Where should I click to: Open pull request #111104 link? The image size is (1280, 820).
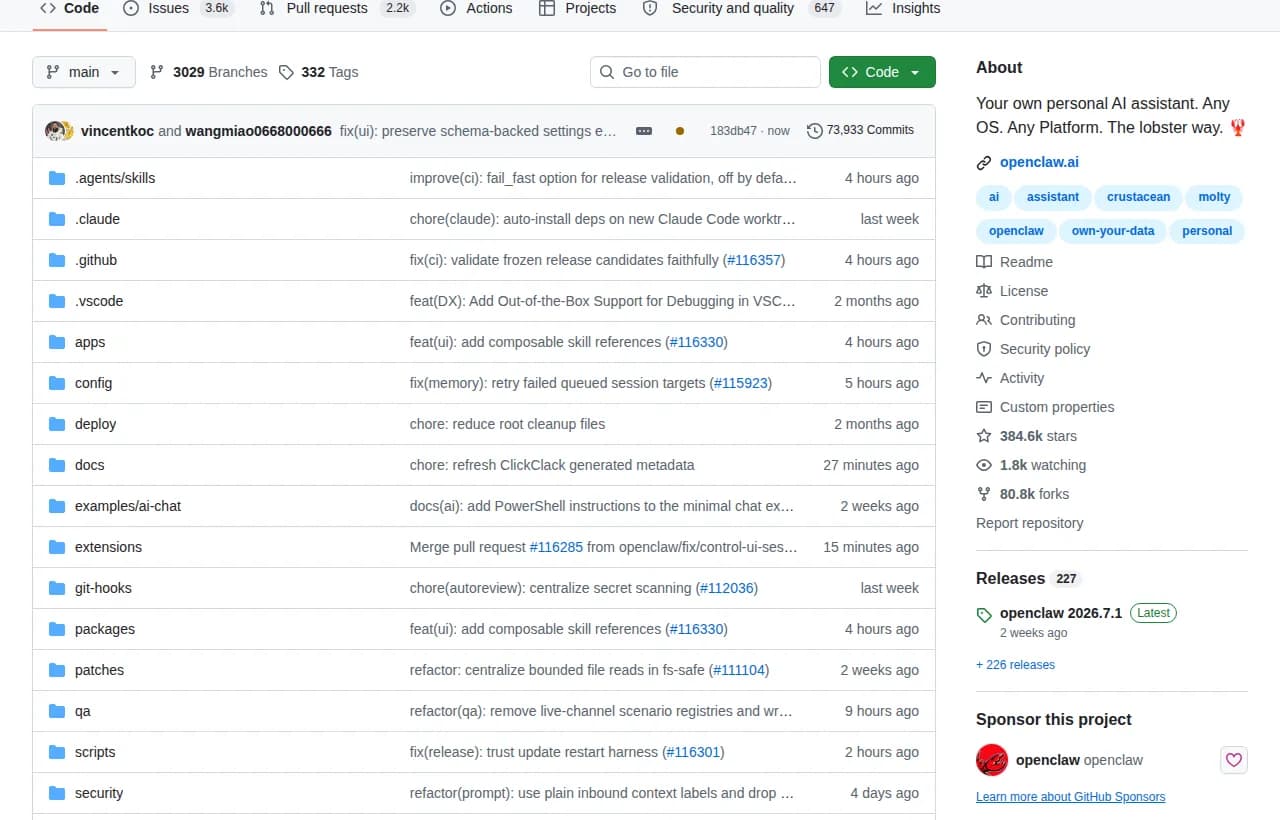click(739, 670)
